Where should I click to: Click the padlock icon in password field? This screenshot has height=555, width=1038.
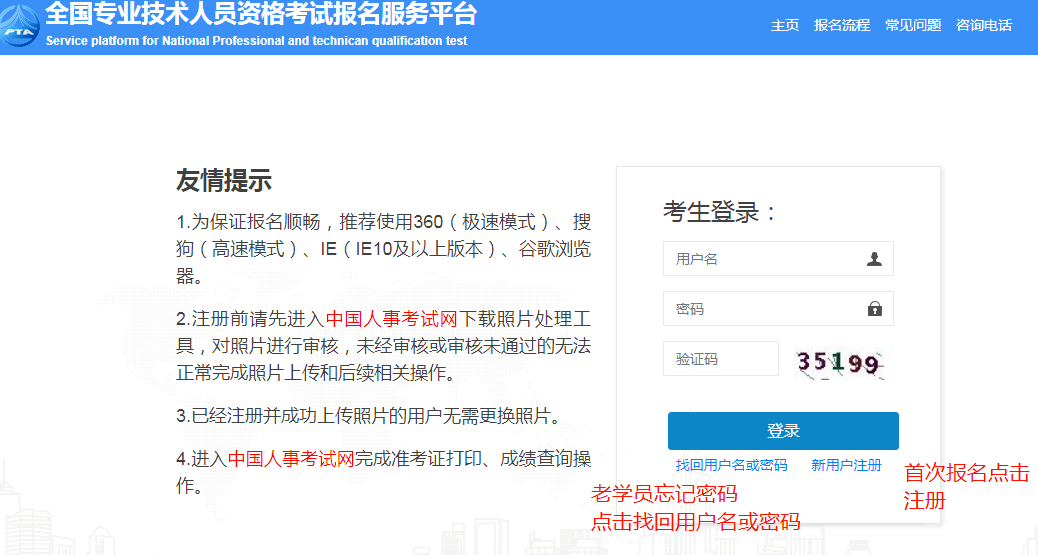[x=874, y=309]
